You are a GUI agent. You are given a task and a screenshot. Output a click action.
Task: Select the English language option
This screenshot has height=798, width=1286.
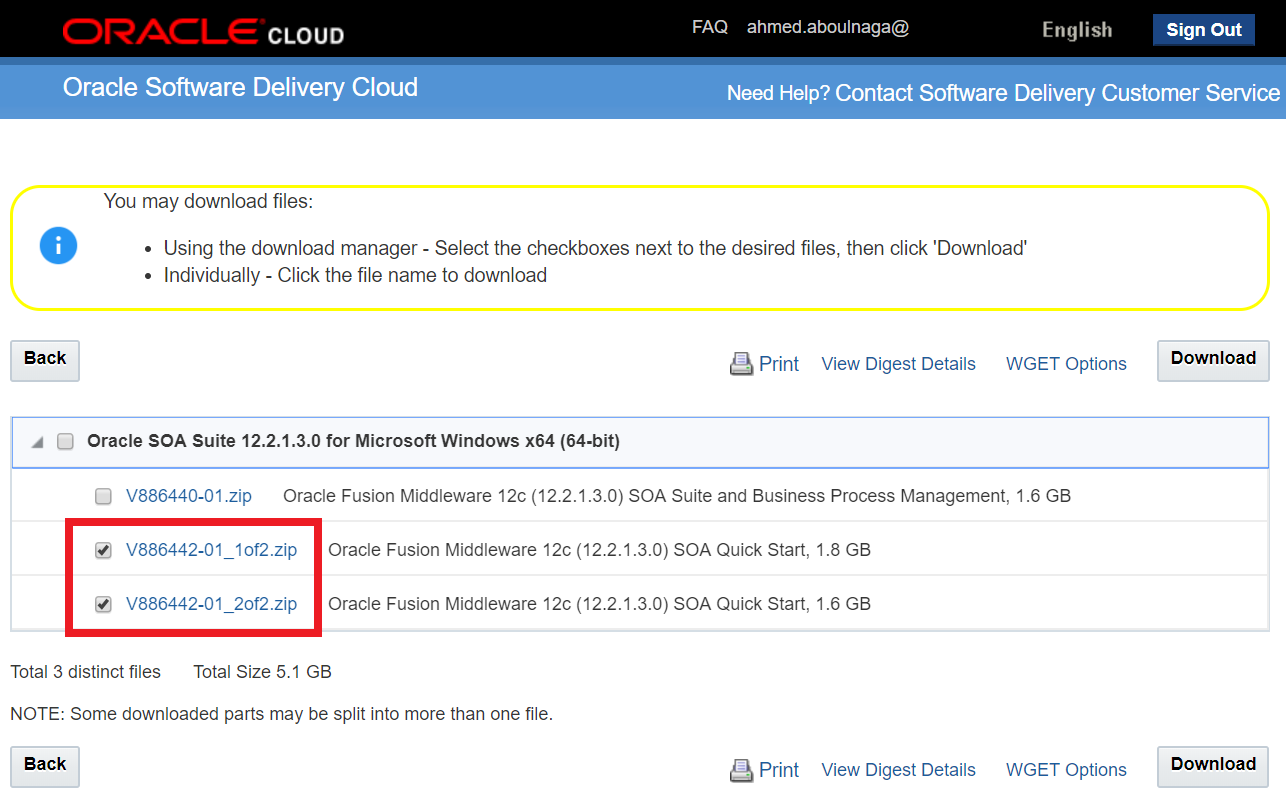(x=1076, y=30)
